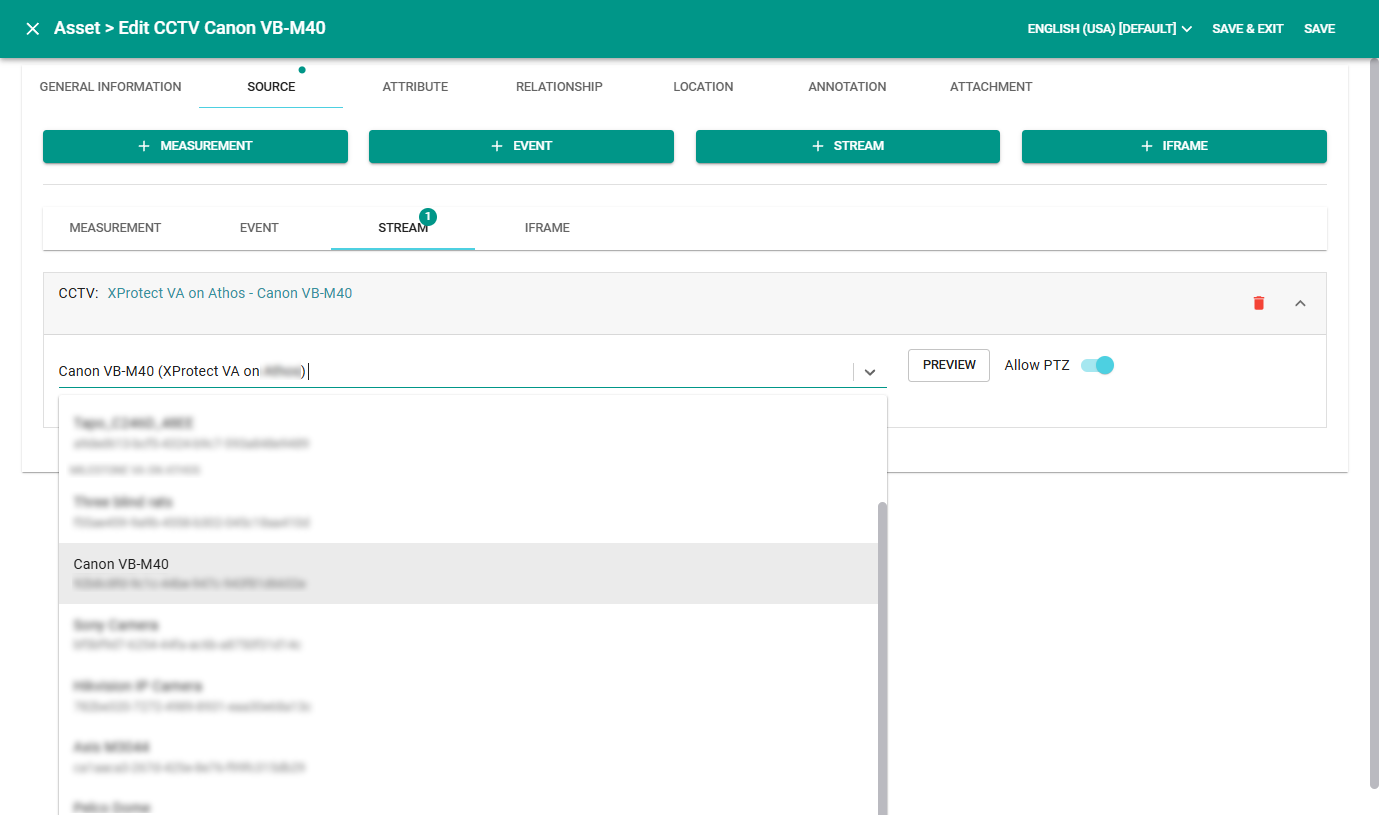Click the camera name input field
The height and width of the screenshot is (815, 1379).
click(450, 371)
